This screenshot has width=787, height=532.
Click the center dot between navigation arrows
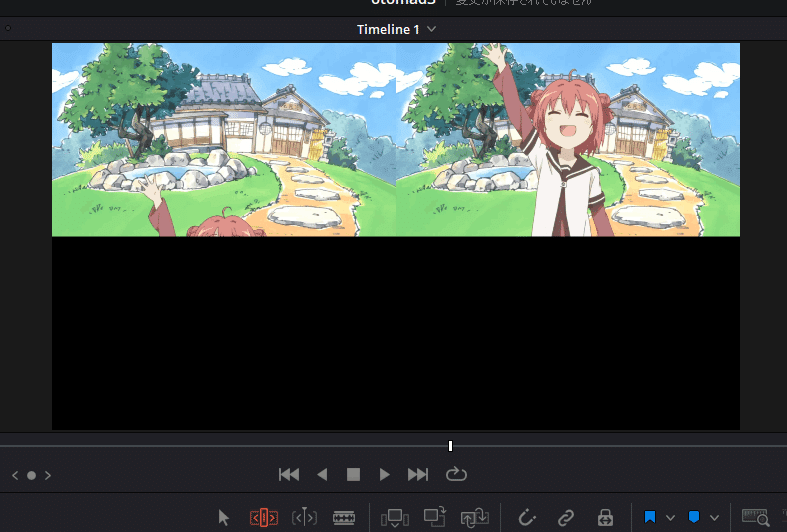tap(31, 475)
